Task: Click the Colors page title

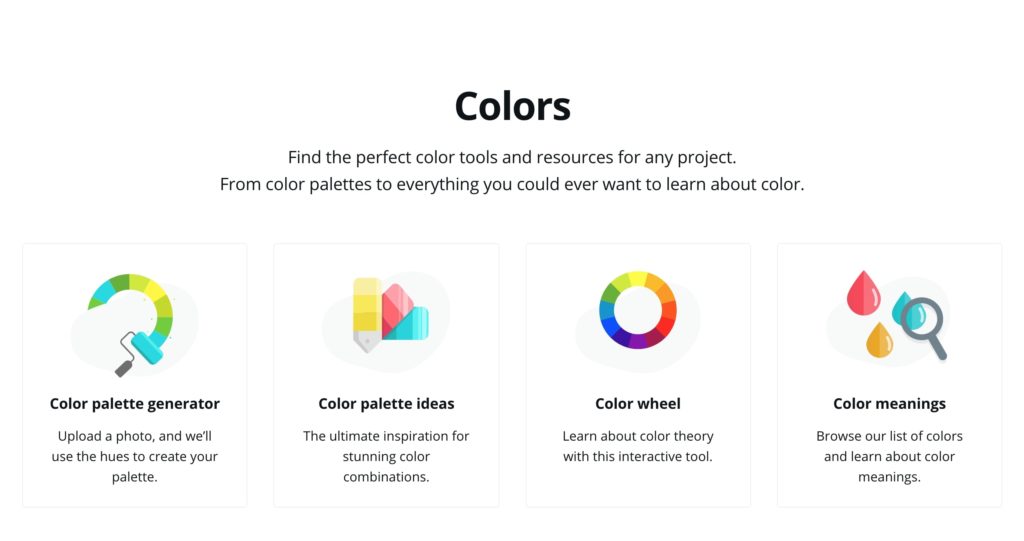Action: [513, 107]
